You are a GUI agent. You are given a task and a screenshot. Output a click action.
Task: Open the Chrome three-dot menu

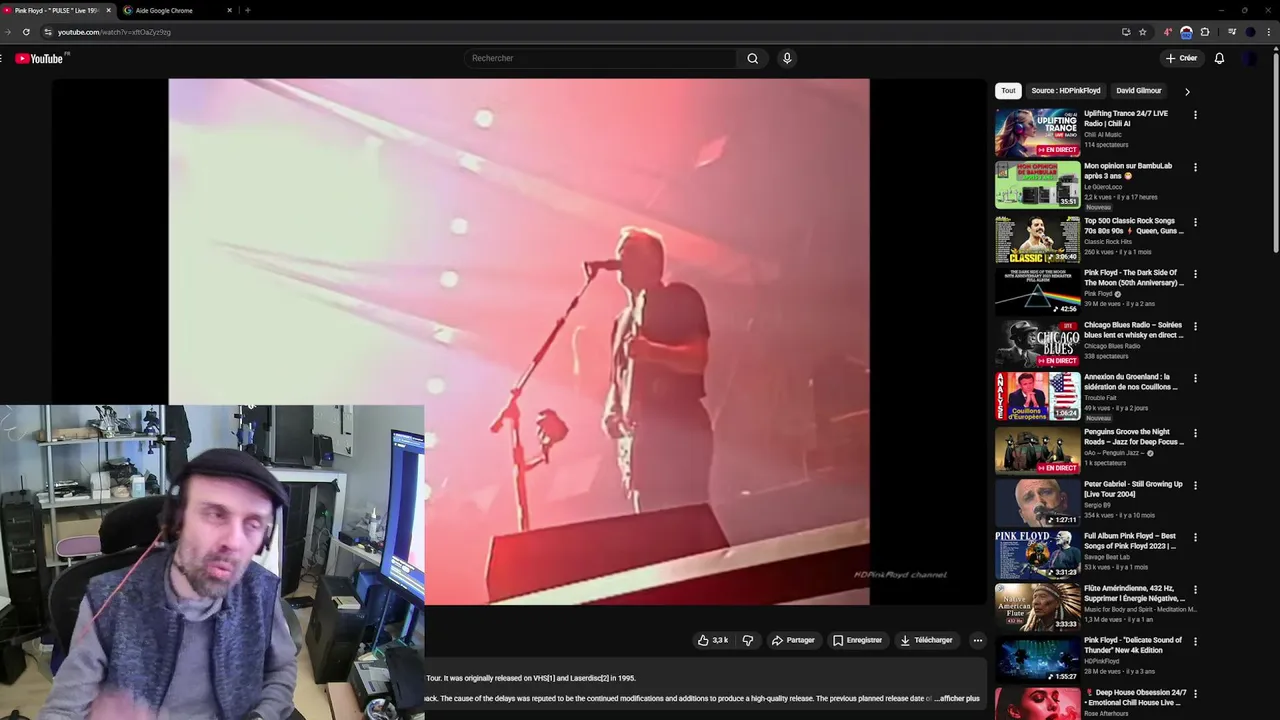pos(1269,32)
